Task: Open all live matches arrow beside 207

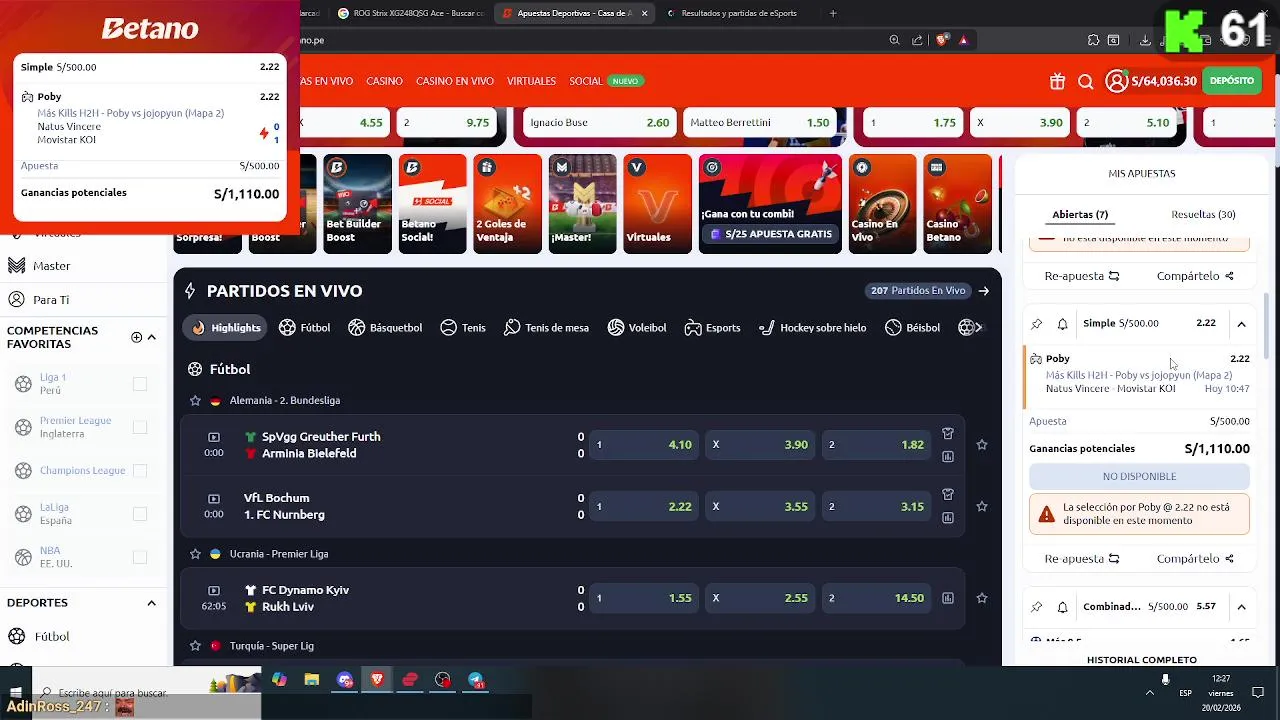Action: (984, 291)
